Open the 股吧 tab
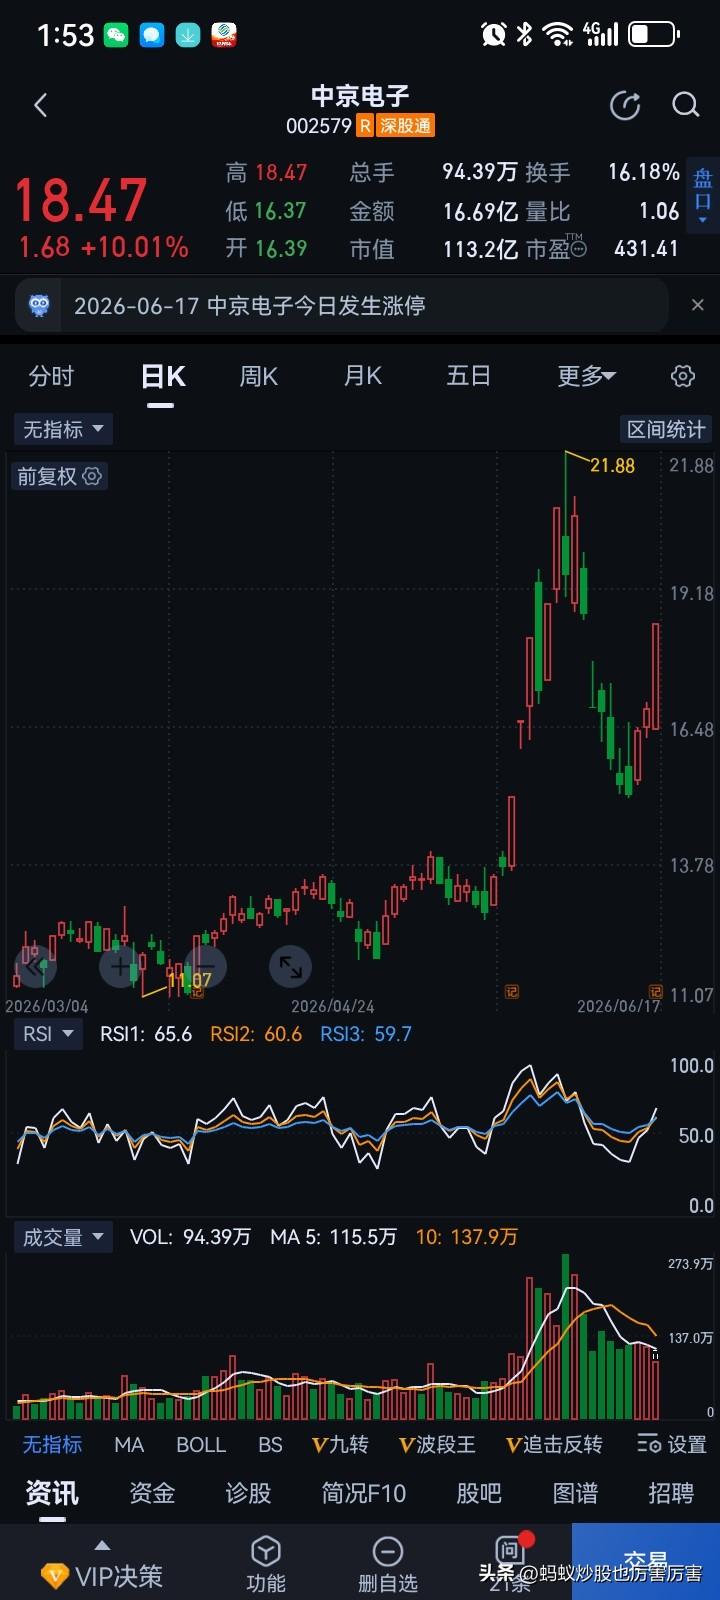Viewport: 720px width, 1600px height. coord(479,1493)
